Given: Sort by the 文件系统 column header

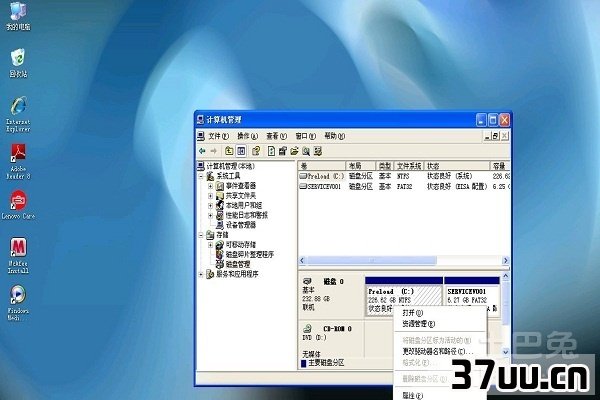Looking at the screenshot, I should point(409,166).
